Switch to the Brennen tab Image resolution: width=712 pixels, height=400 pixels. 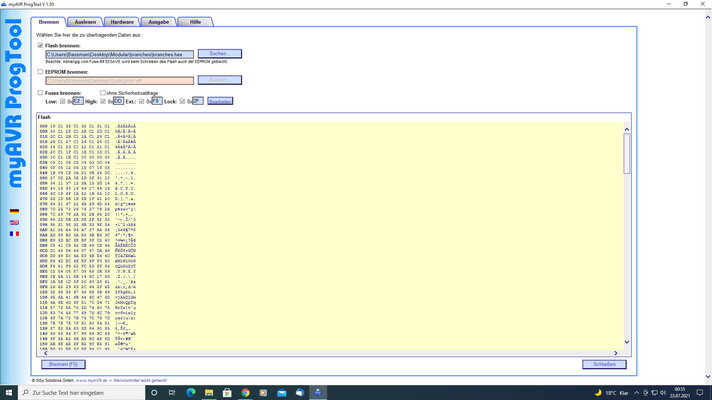pos(49,22)
